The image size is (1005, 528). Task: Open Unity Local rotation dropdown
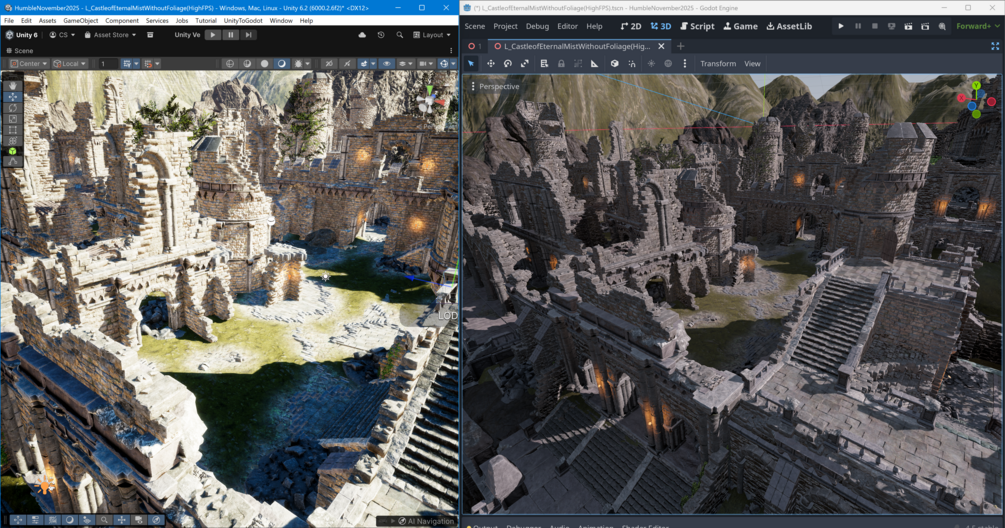coord(70,63)
